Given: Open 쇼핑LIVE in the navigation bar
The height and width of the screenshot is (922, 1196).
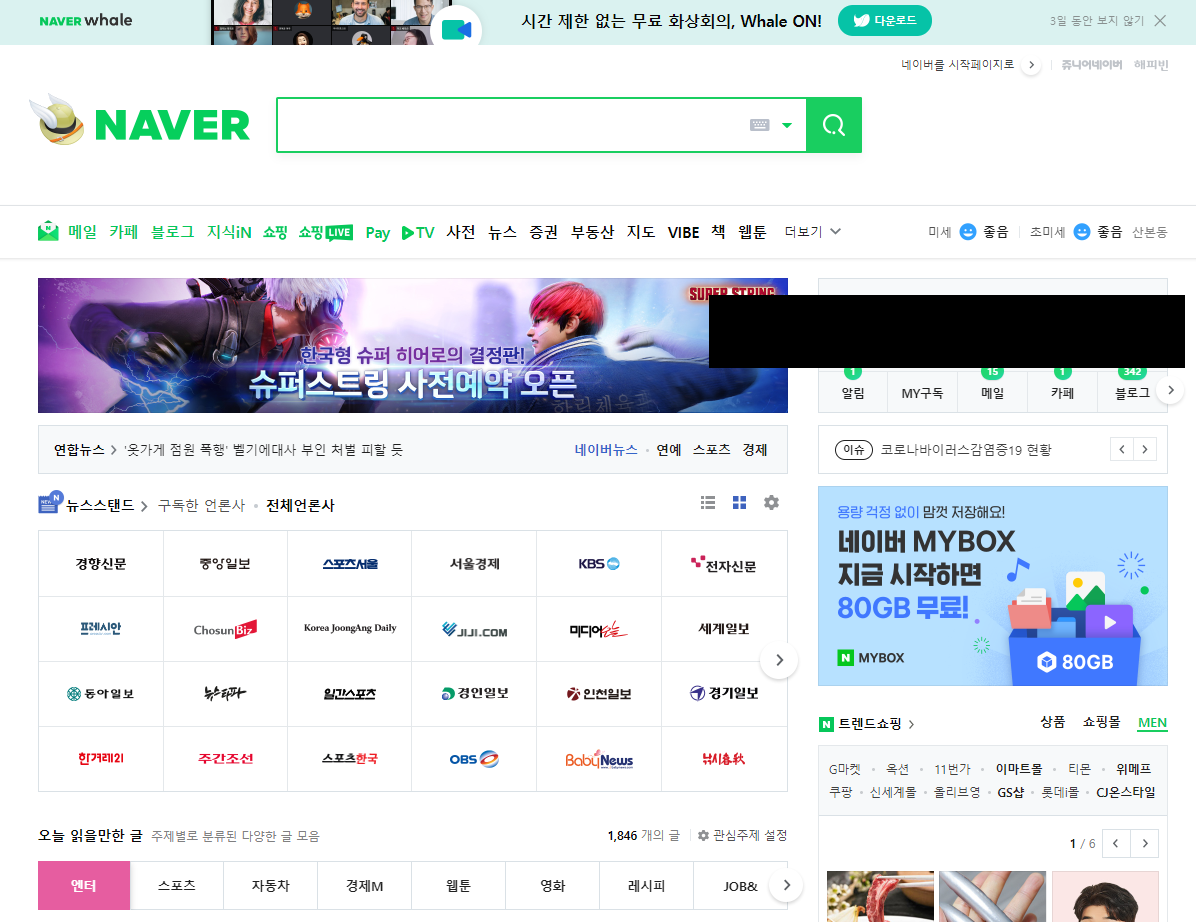Looking at the screenshot, I should click(x=326, y=232).
